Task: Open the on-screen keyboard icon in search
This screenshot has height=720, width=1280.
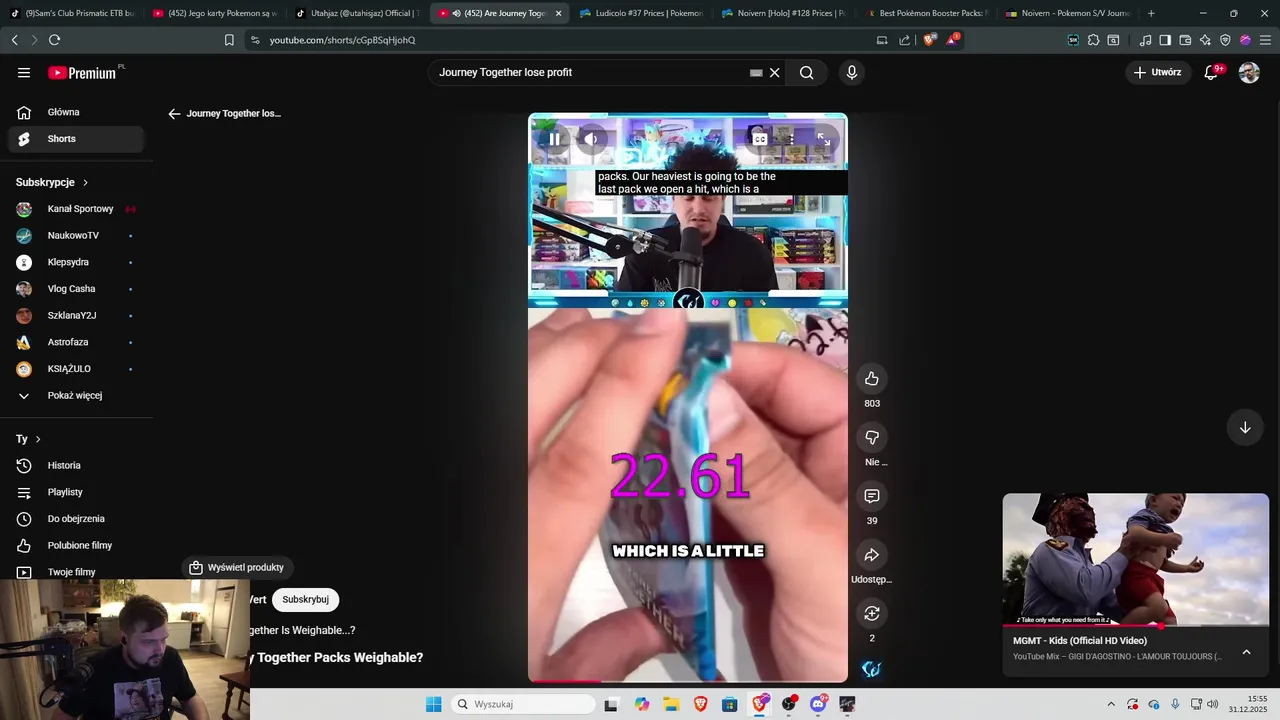Action: (756, 72)
